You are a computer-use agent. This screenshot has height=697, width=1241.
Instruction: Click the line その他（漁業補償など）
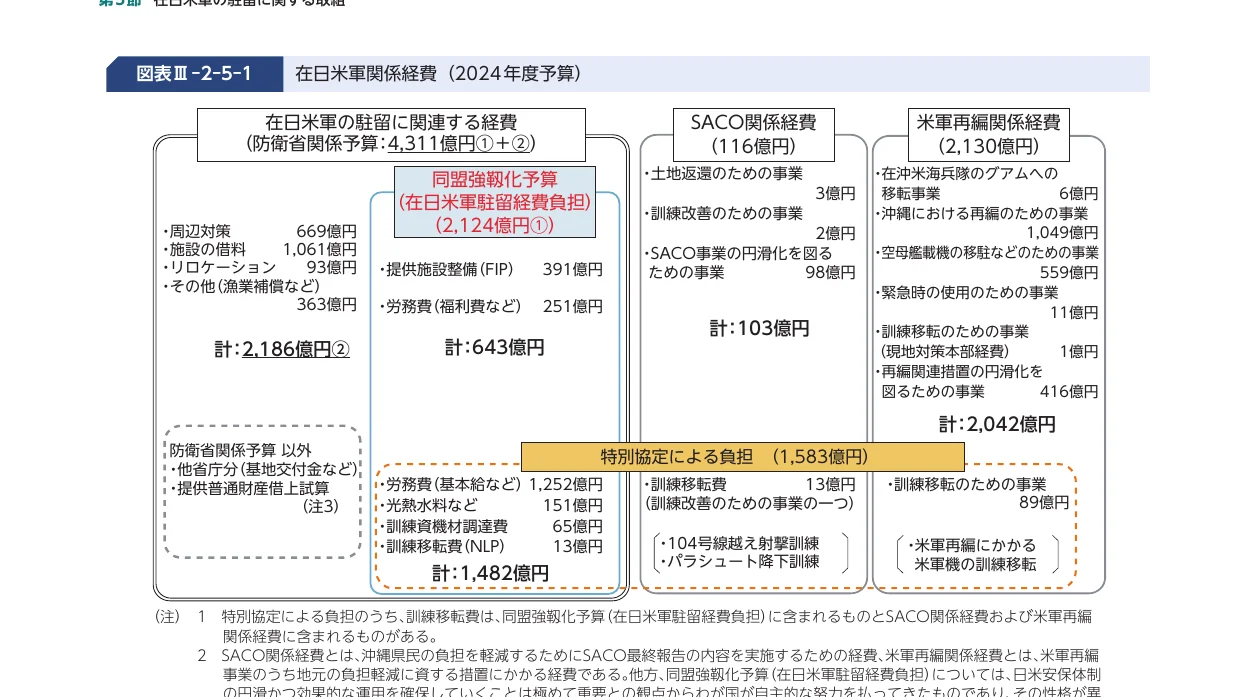click(240, 285)
